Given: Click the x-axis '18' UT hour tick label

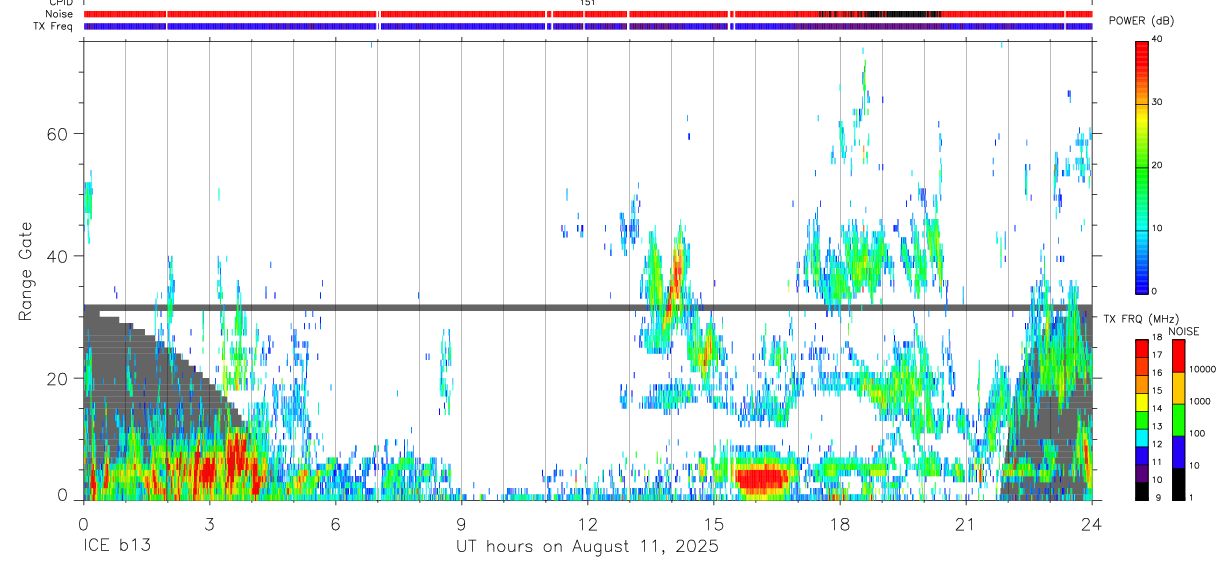Looking at the screenshot, I should click(840, 525).
